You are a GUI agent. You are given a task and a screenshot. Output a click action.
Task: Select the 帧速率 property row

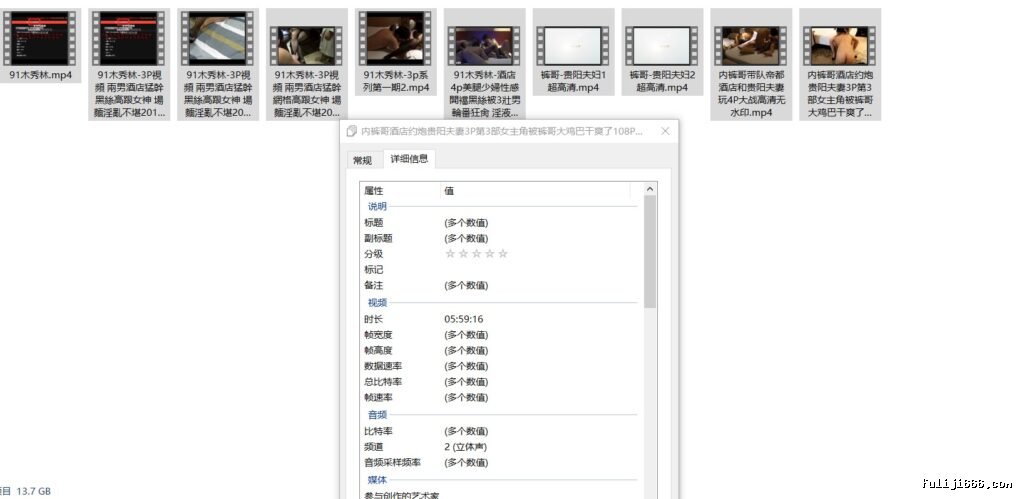500,398
